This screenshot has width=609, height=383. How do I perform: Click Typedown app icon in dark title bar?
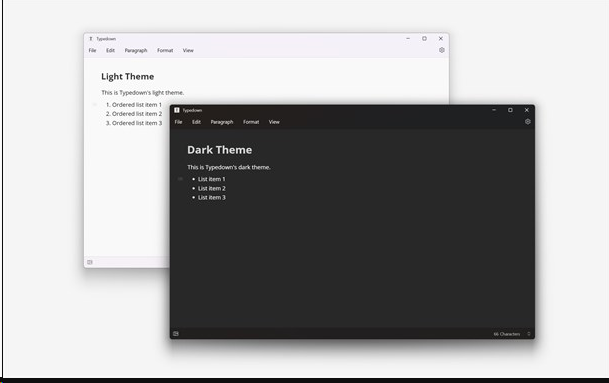[x=177, y=110]
